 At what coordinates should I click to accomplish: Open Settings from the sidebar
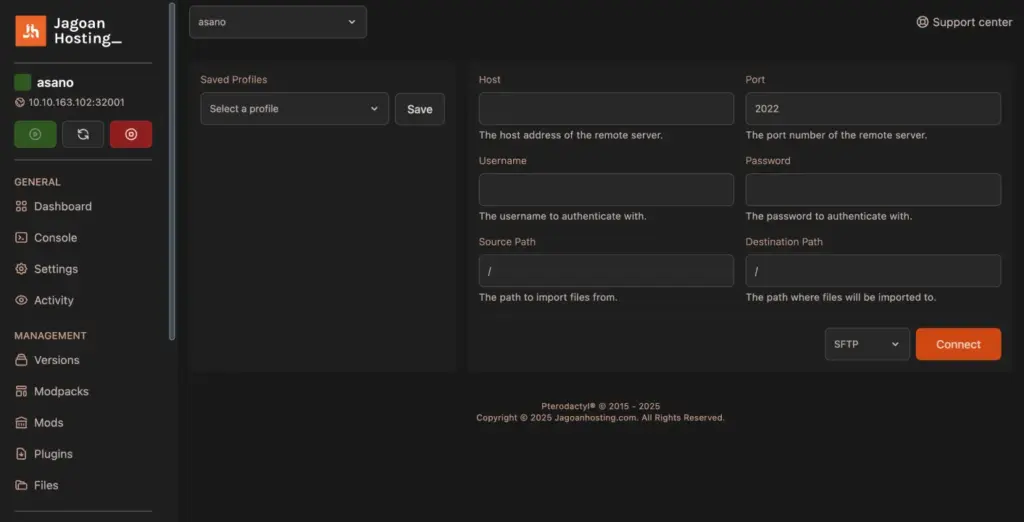click(x=56, y=269)
